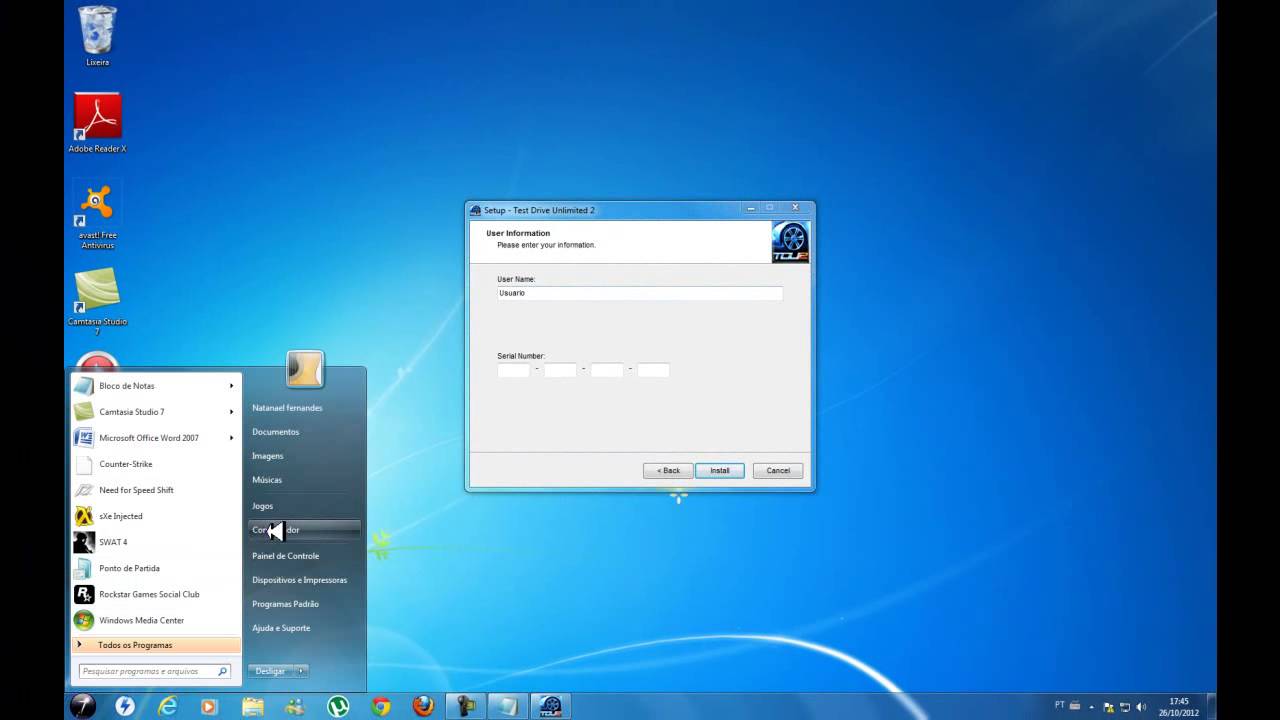Open the avast! Free Antivirus desktop icon
This screenshot has width=1280, height=720.
(x=97, y=215)
